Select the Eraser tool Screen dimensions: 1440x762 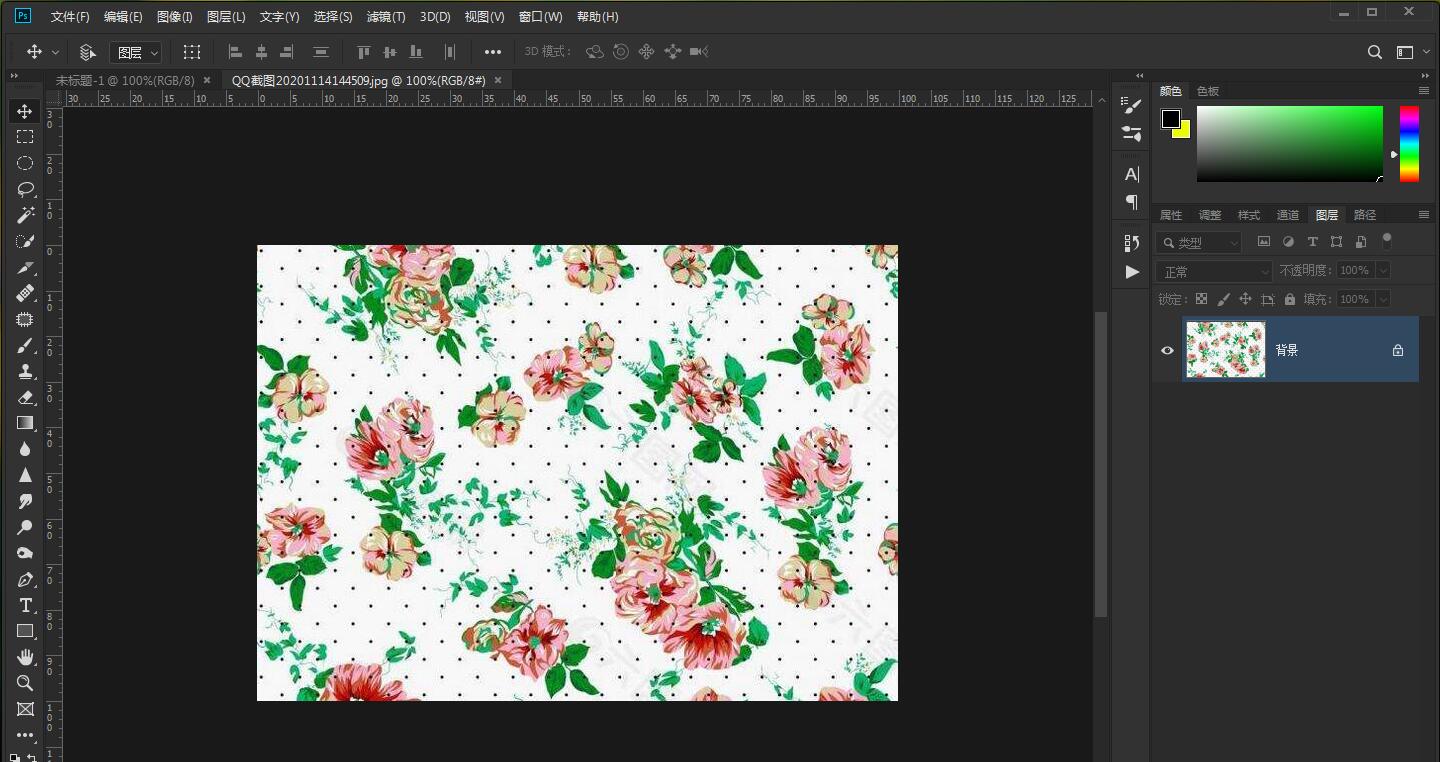coord(25,397)
